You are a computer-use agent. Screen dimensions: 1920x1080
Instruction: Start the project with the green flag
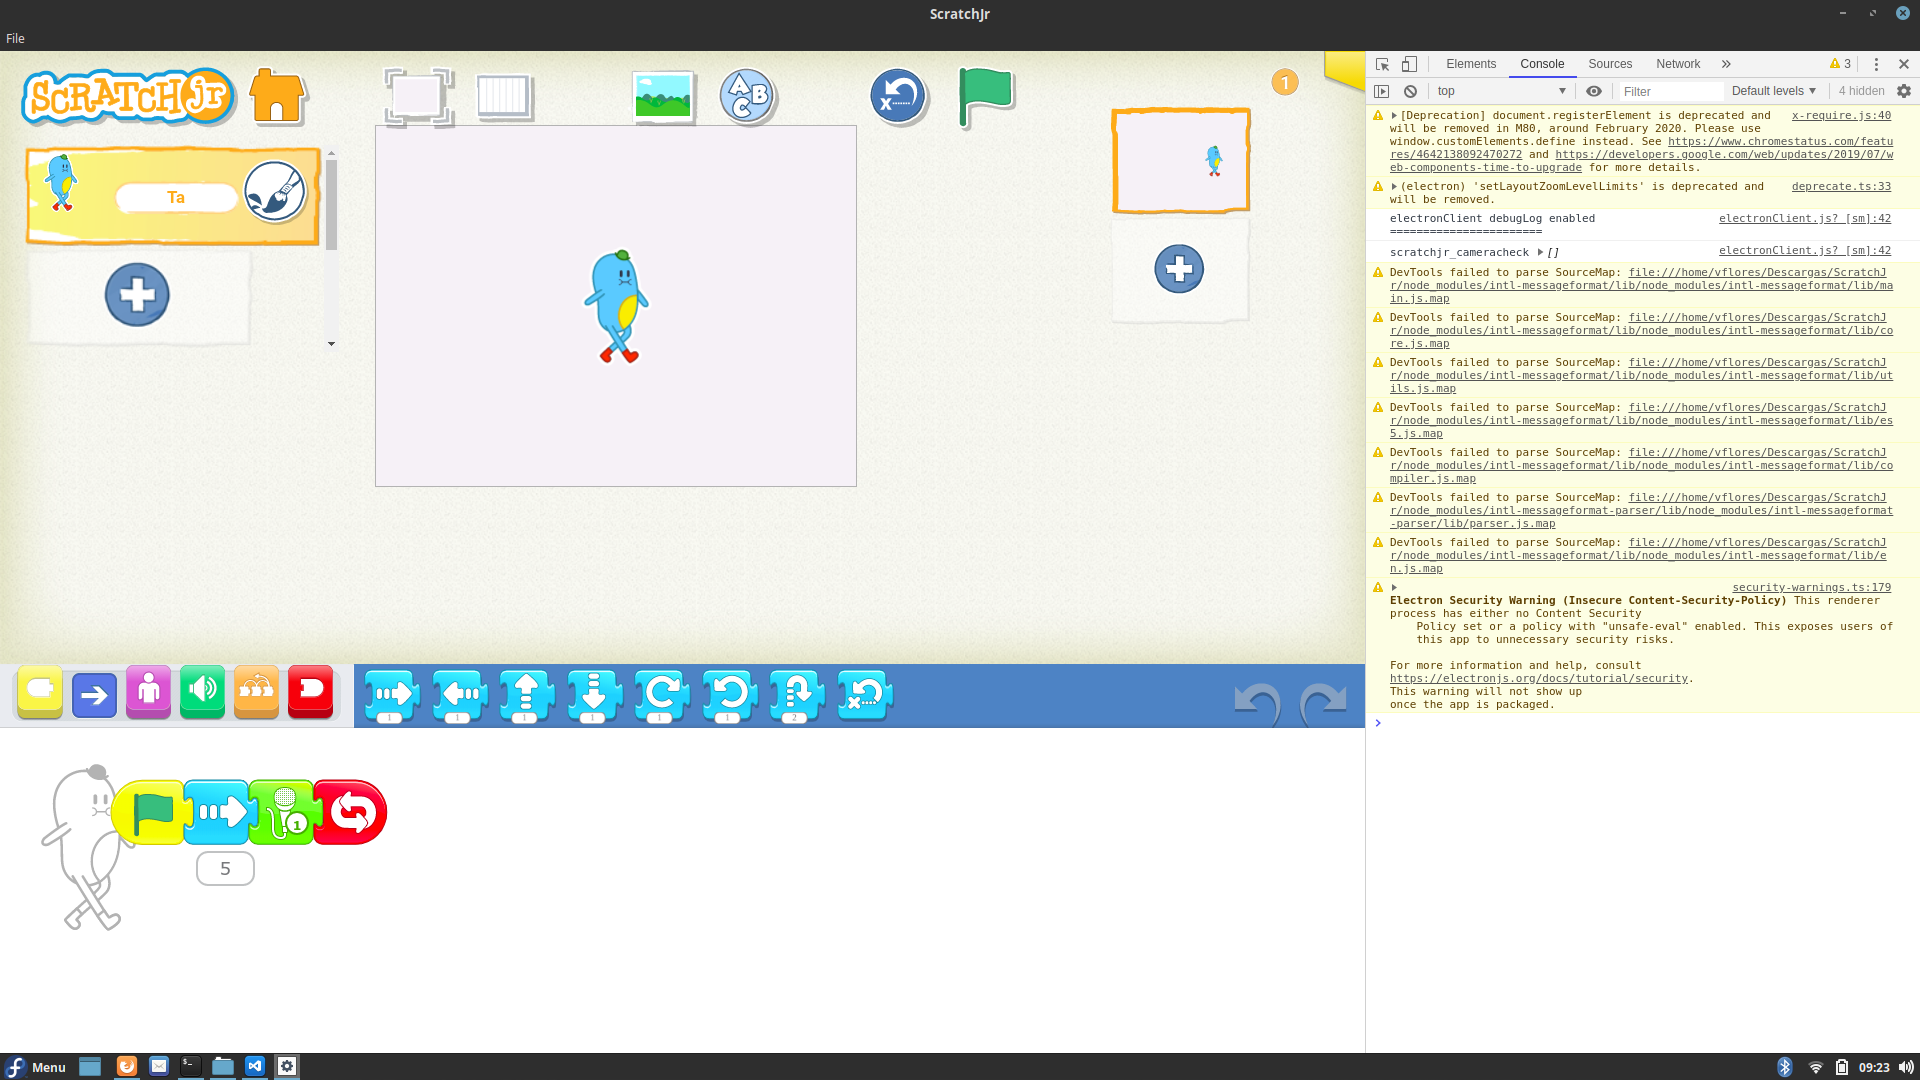pyautogui.click(x=985, y=96)
